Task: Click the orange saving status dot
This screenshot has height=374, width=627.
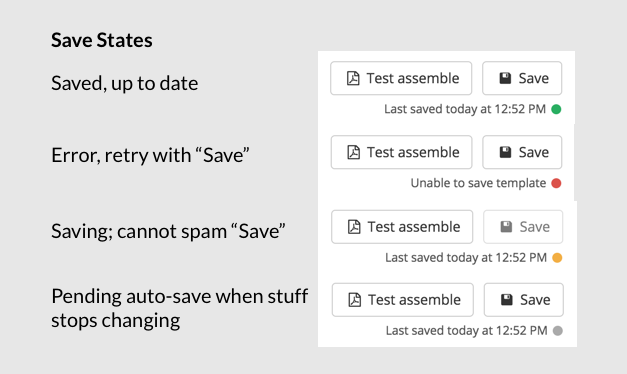Action: (557, 258)
